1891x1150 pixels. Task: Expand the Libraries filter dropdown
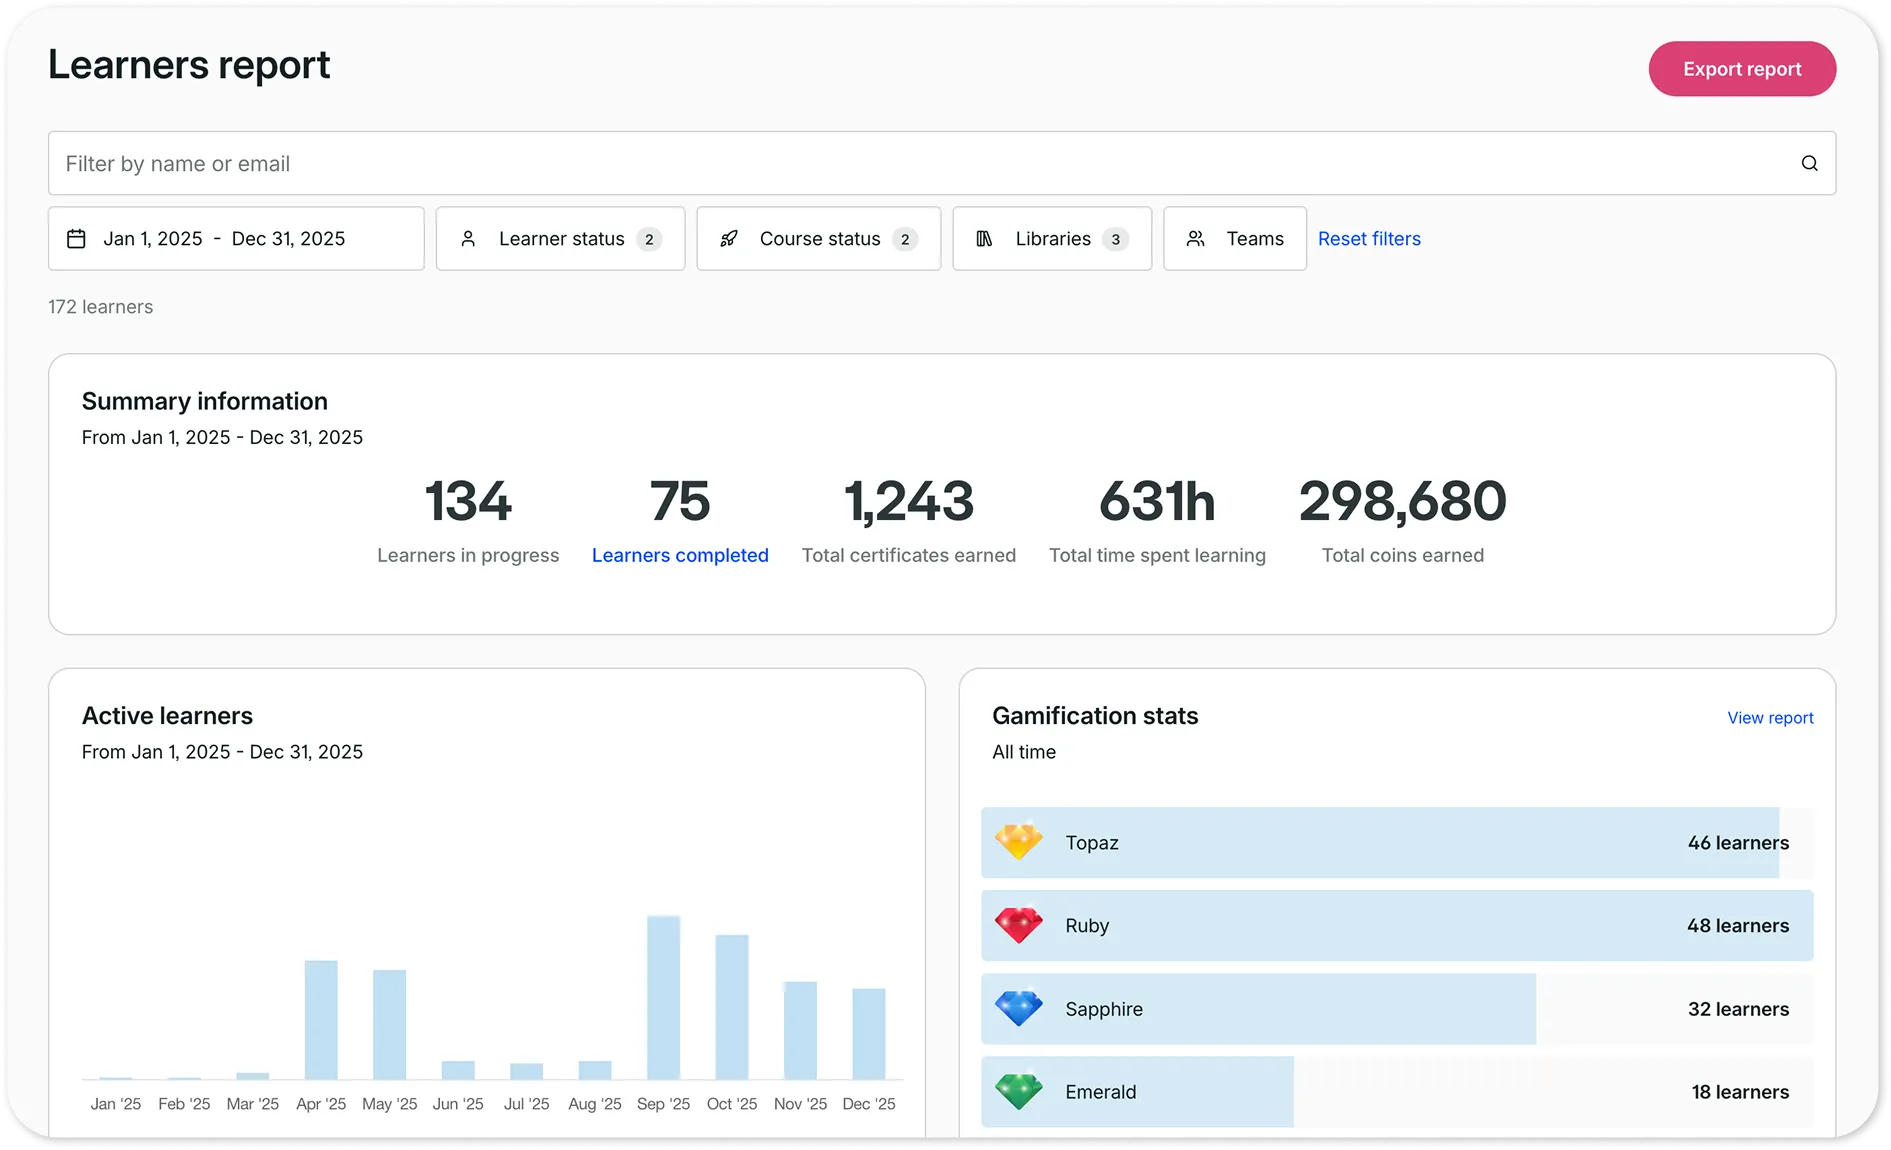click(1052, 239)
